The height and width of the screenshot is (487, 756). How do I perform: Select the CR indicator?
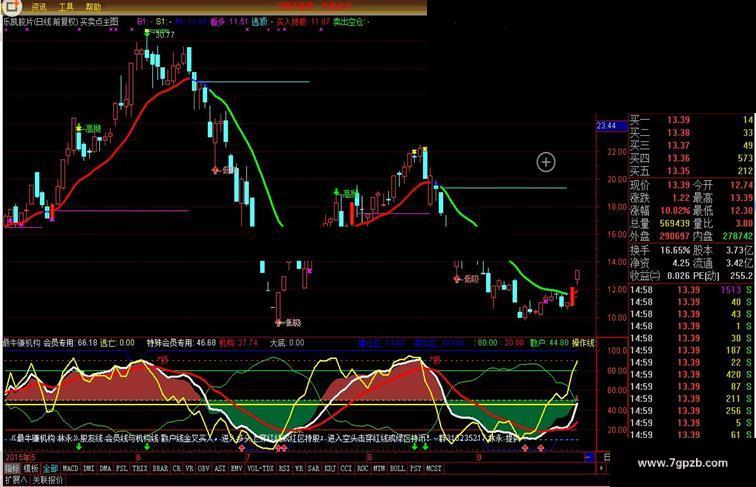click(x=177, y=468)
